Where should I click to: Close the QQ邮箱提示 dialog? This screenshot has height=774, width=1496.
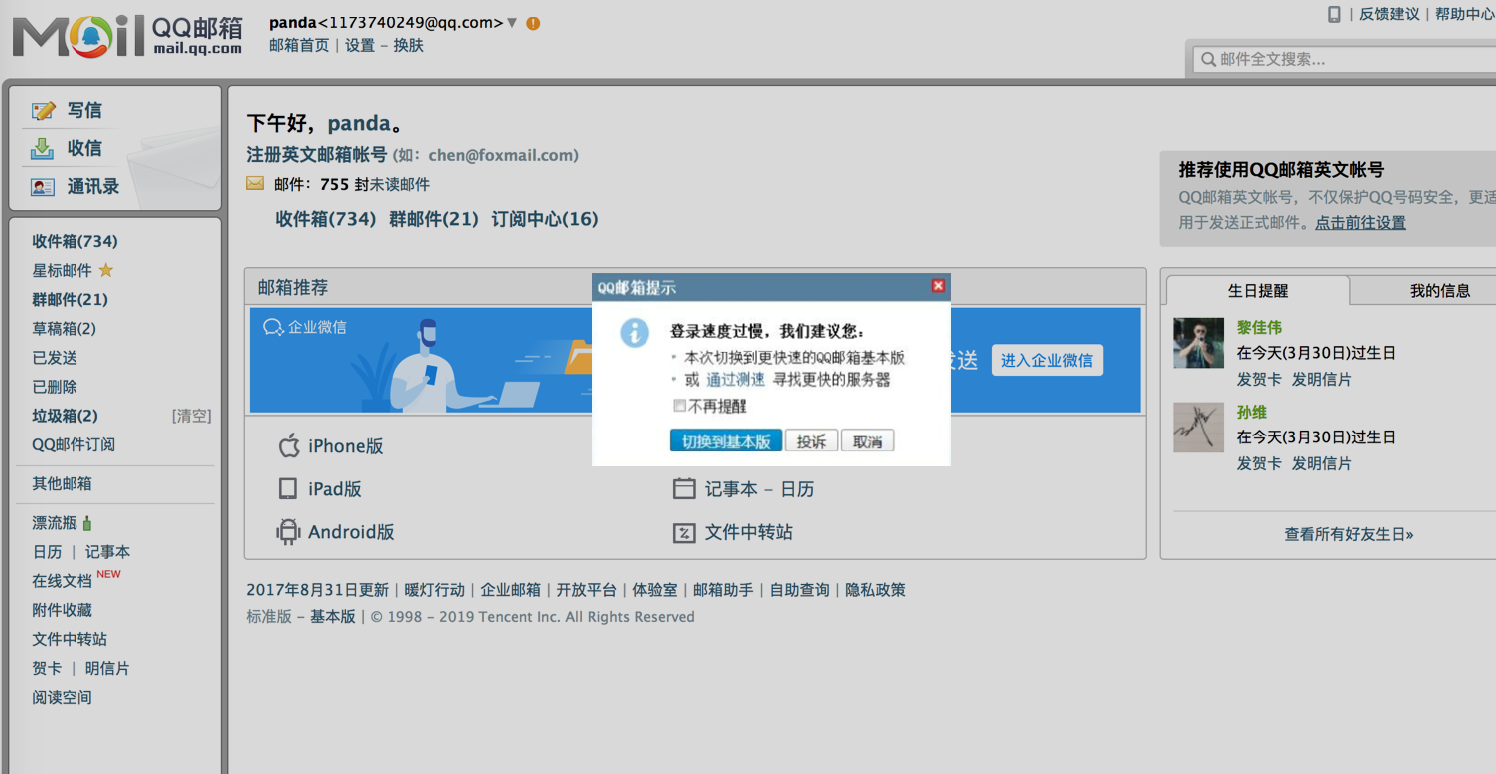coord(938,286)
